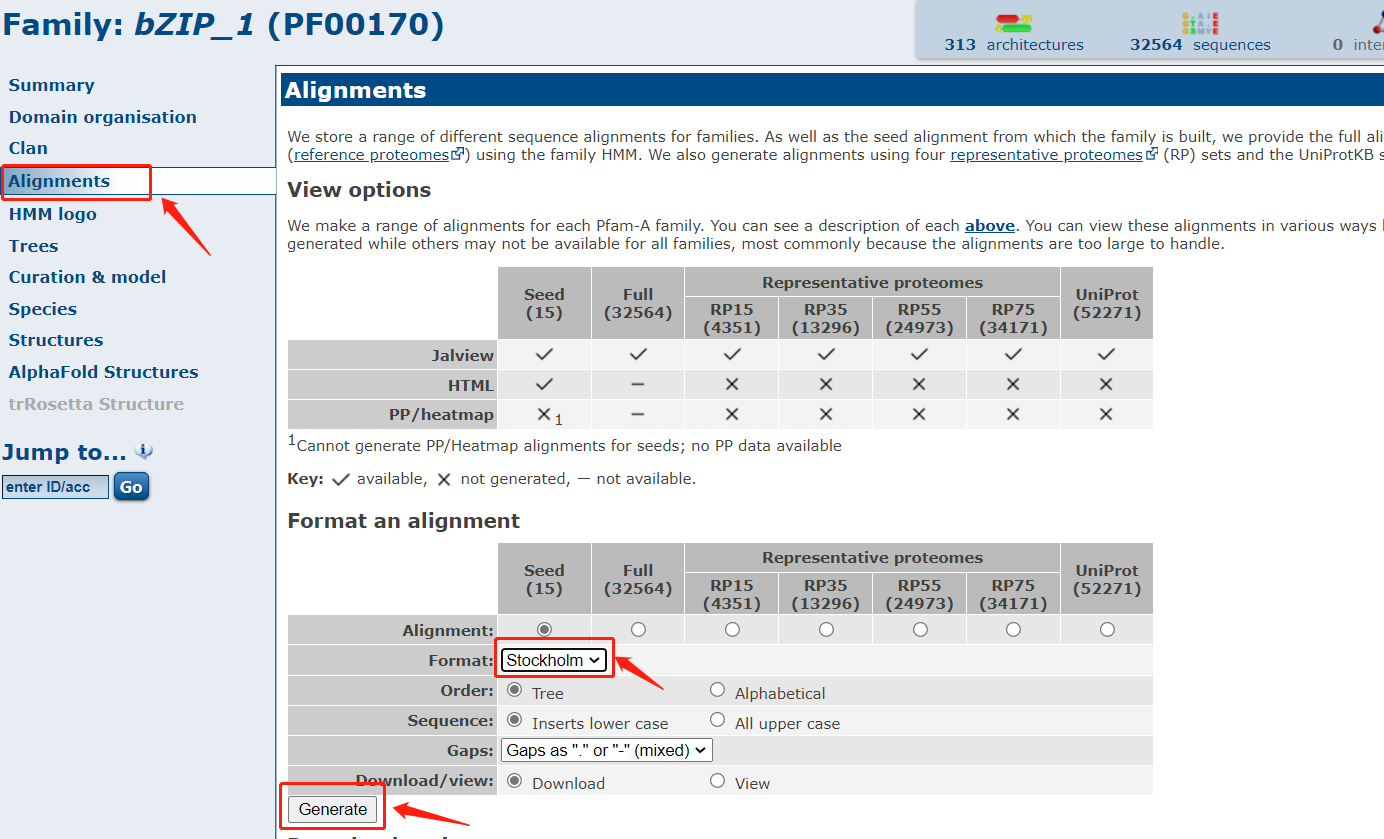This screenshot has height=839, width=1384.
Task: Open Jalview checkmark for UniProt alignment
Action: pyautogui.click(x=1106, y=354)
